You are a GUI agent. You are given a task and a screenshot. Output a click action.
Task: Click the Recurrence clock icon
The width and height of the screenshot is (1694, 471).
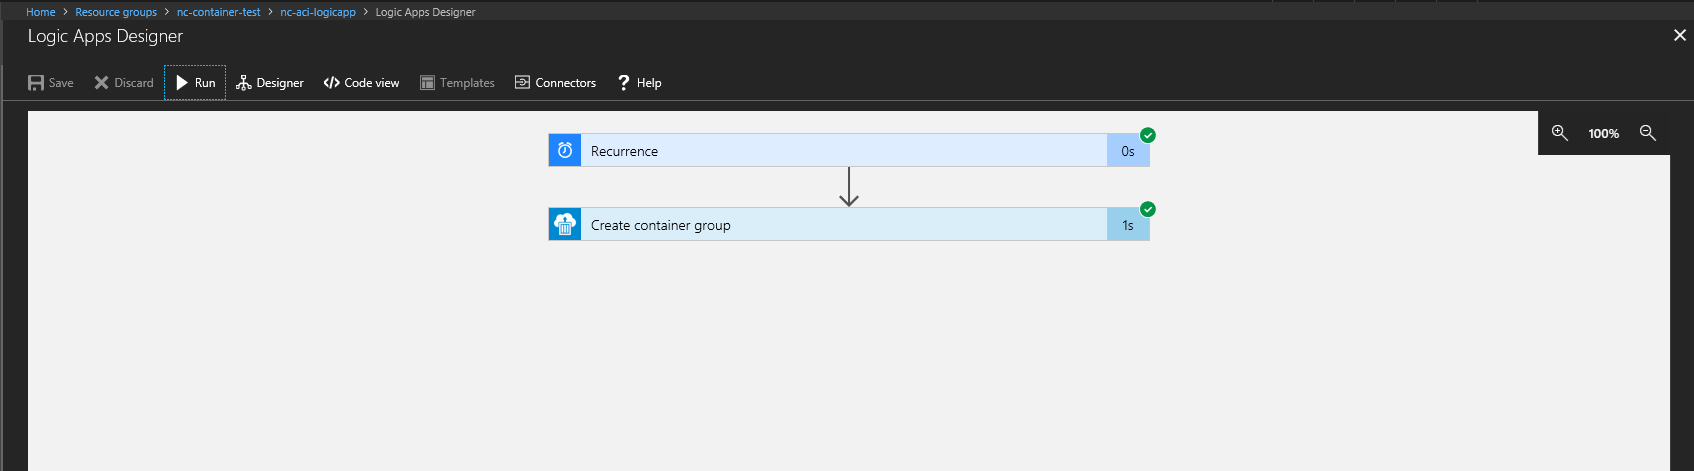coord(565,150)
